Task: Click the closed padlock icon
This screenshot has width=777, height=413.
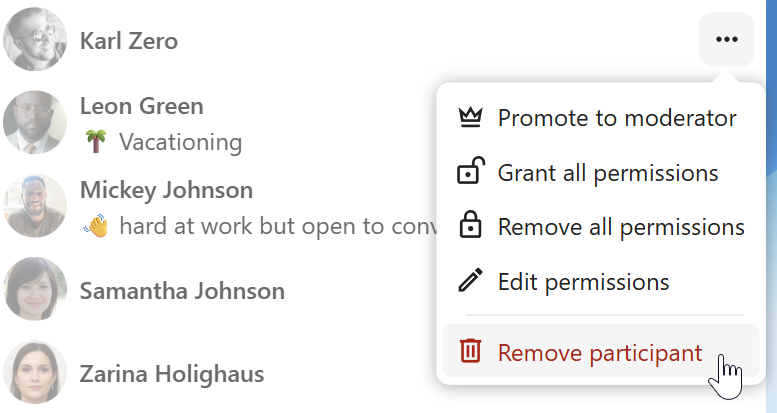Action: coord(469,226)
